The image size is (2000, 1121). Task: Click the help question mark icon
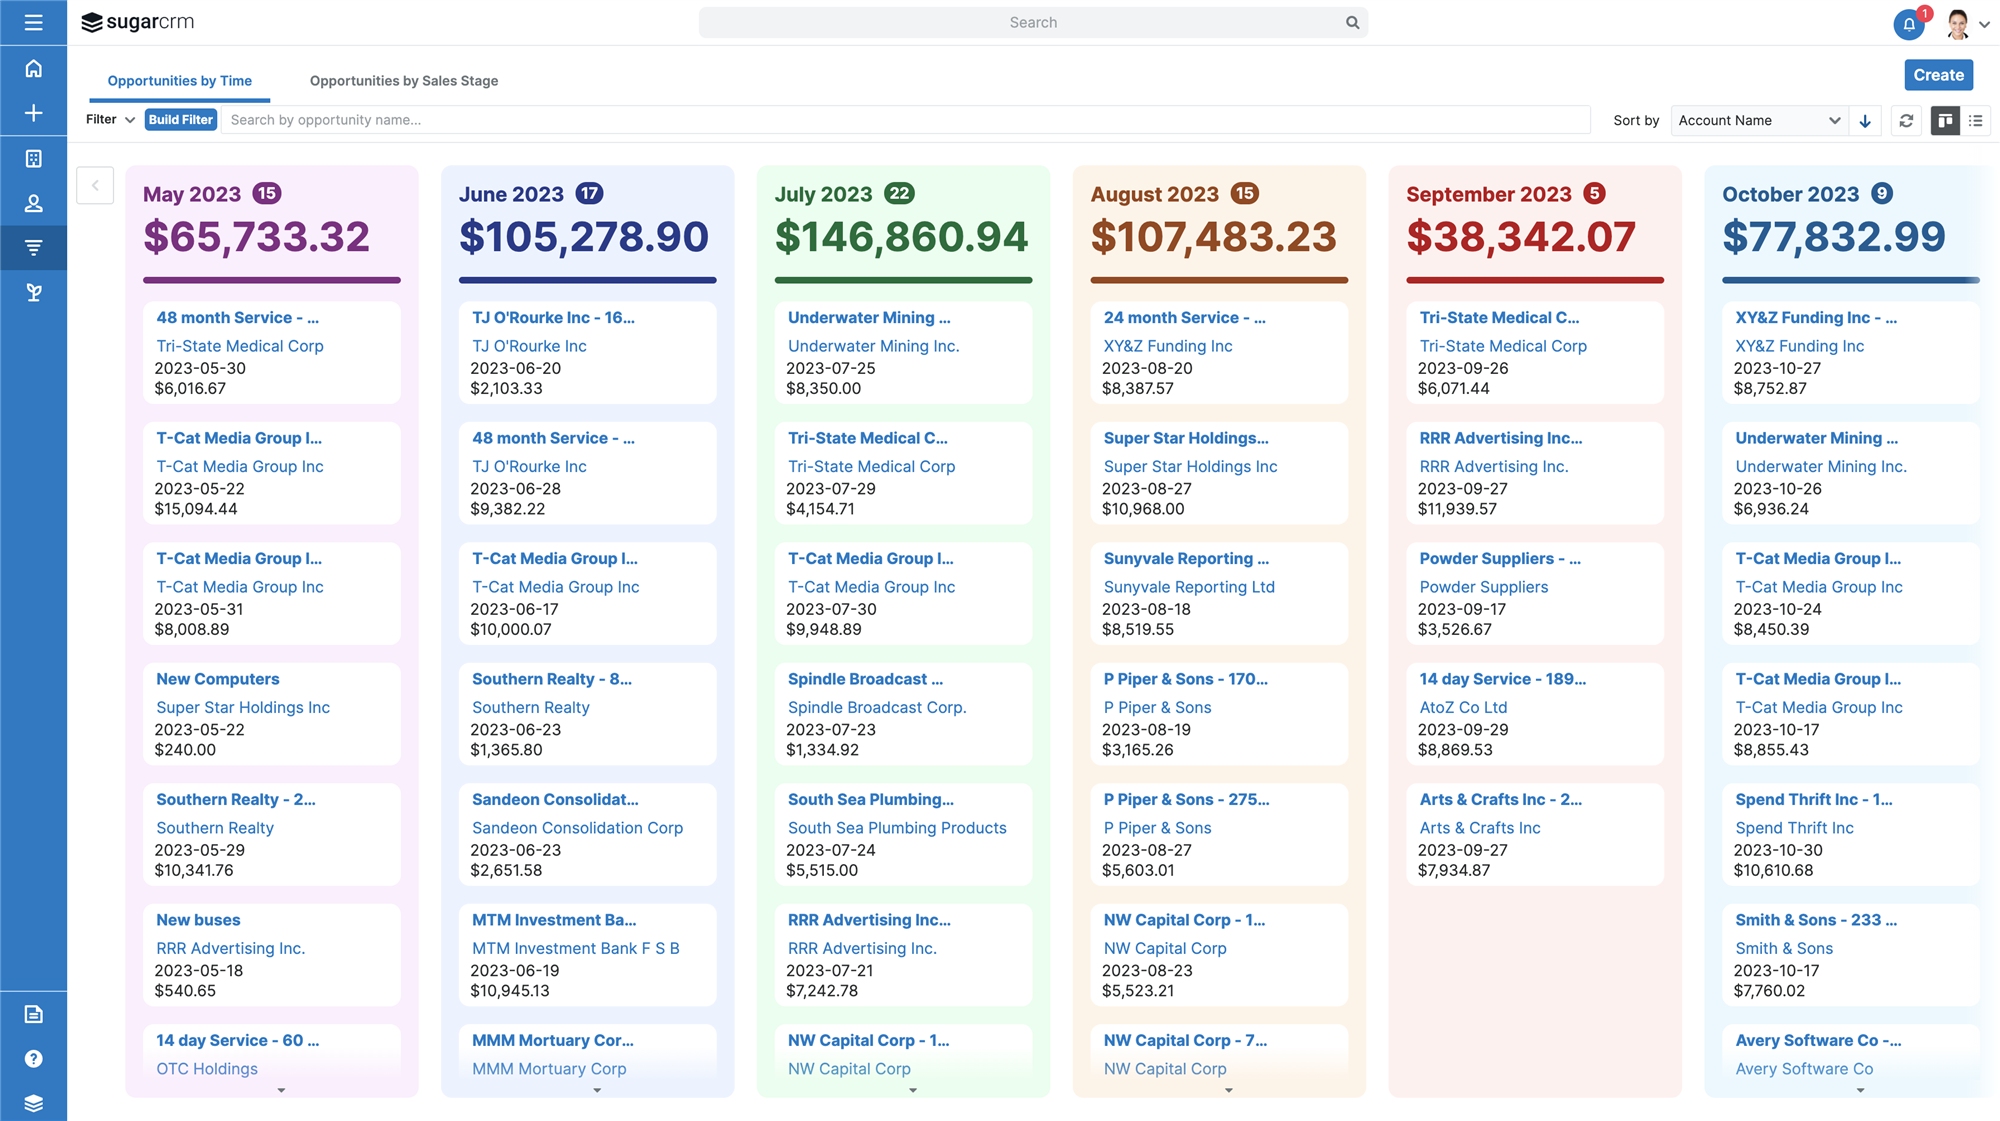click(x=33, y=1058)
